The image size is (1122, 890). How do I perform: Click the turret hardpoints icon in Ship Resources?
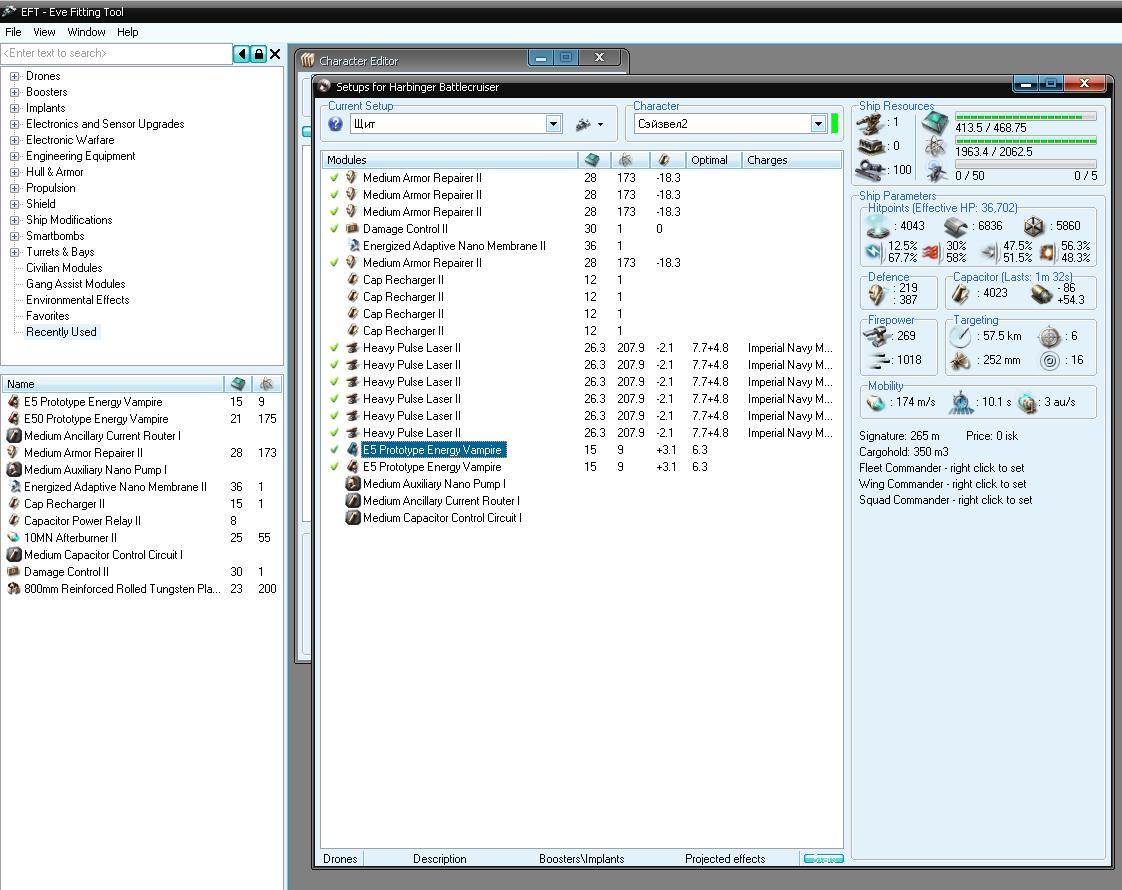870,123
